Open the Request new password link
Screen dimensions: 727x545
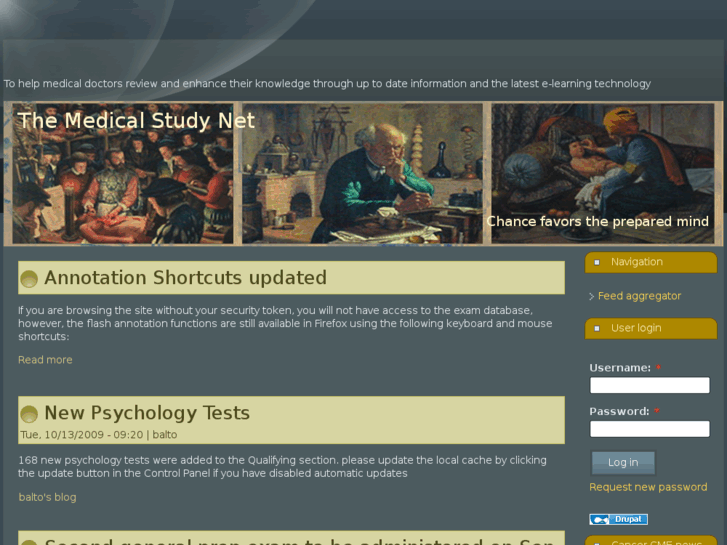click(648, 487)
